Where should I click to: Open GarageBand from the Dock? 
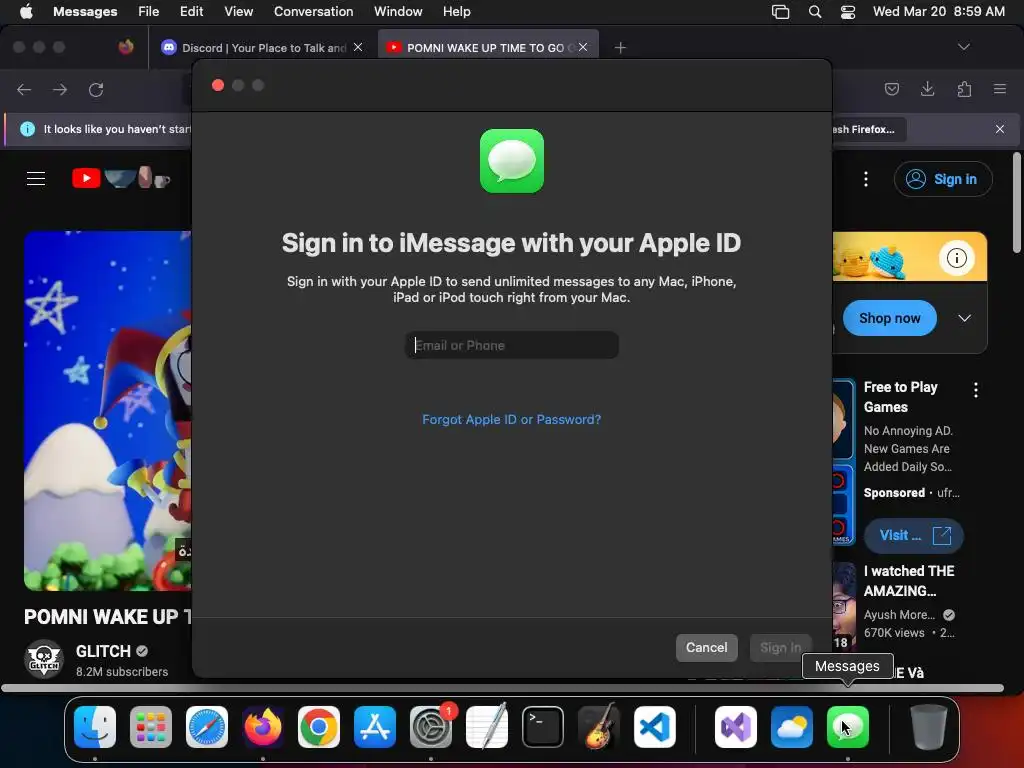(599, 727)
